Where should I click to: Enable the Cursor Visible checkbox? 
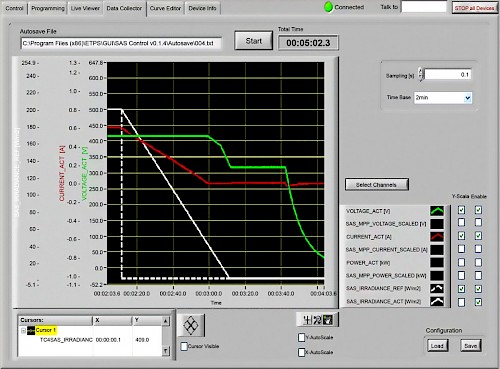184,346
